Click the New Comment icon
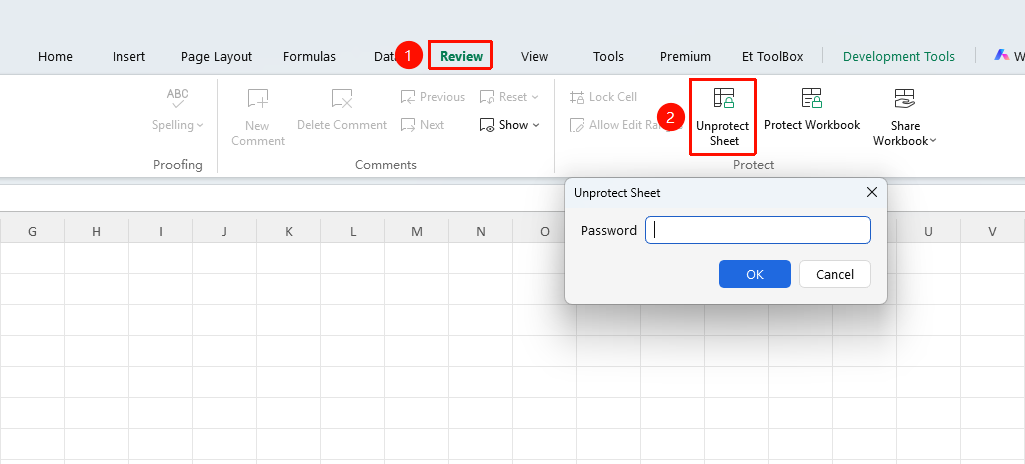1025x464 pixels. tap(258, 99)
